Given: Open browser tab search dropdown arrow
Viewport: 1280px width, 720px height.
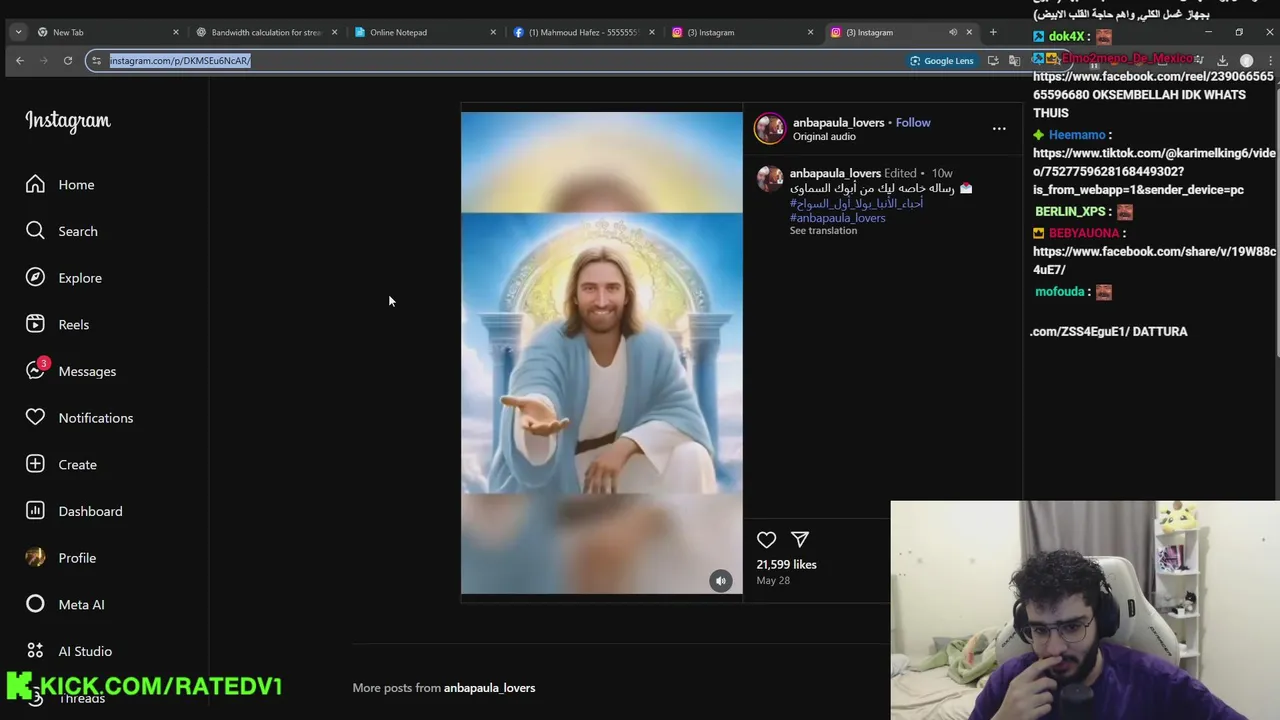Looking at the screenshot, I should (x=18, y=32).
